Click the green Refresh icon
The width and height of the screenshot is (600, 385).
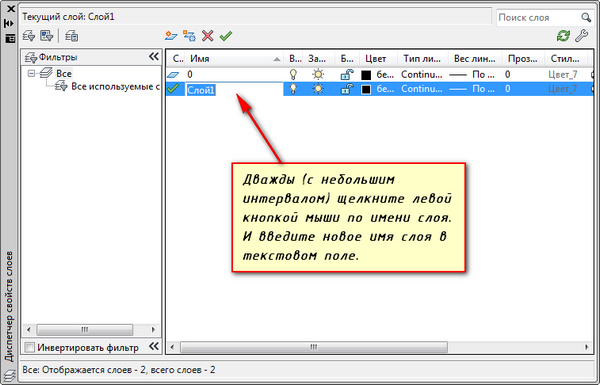click(563, 36)
